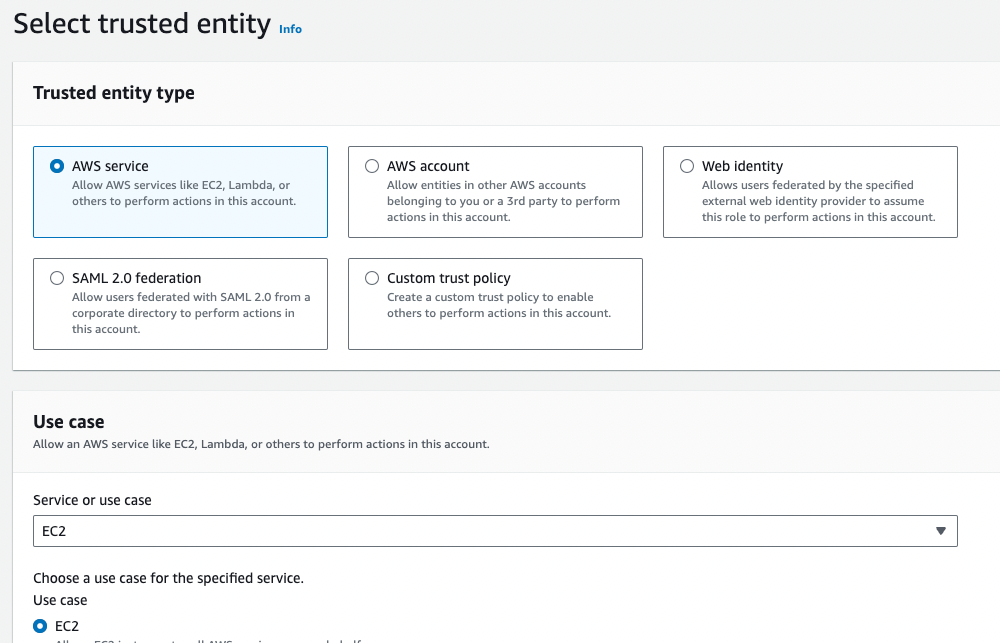Click the Service or use case field label
The height and width of the screenshot is (643, 1000).
(92, 500)
